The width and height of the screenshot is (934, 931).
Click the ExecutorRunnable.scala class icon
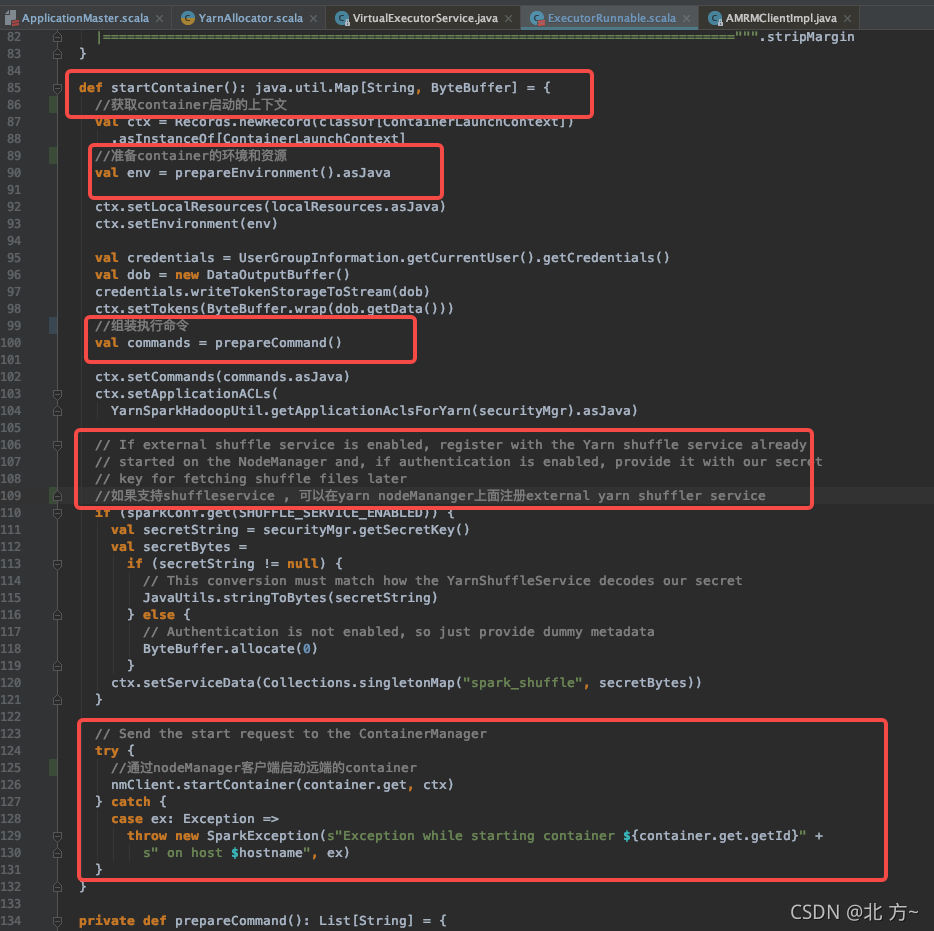point(537,18)
